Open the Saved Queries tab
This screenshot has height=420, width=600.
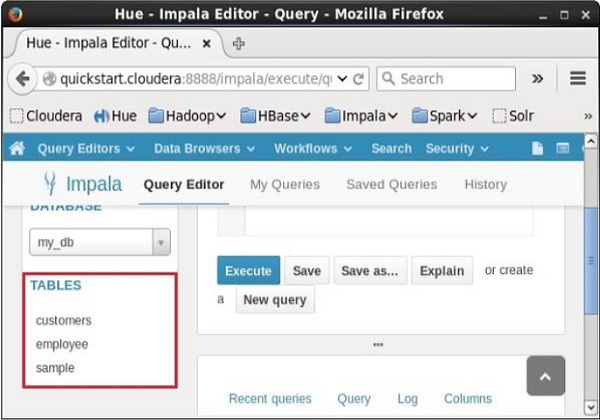click(x=391, y=184)
